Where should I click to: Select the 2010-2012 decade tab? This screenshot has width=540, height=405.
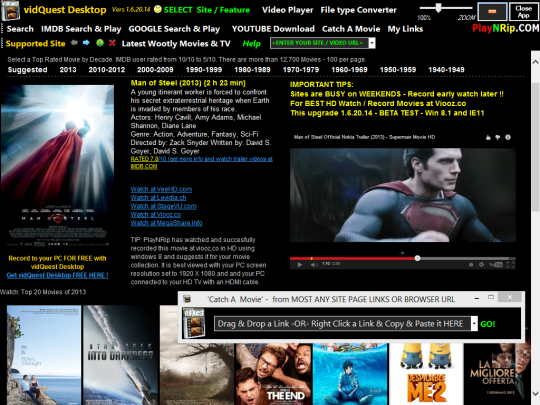(107, 70)
